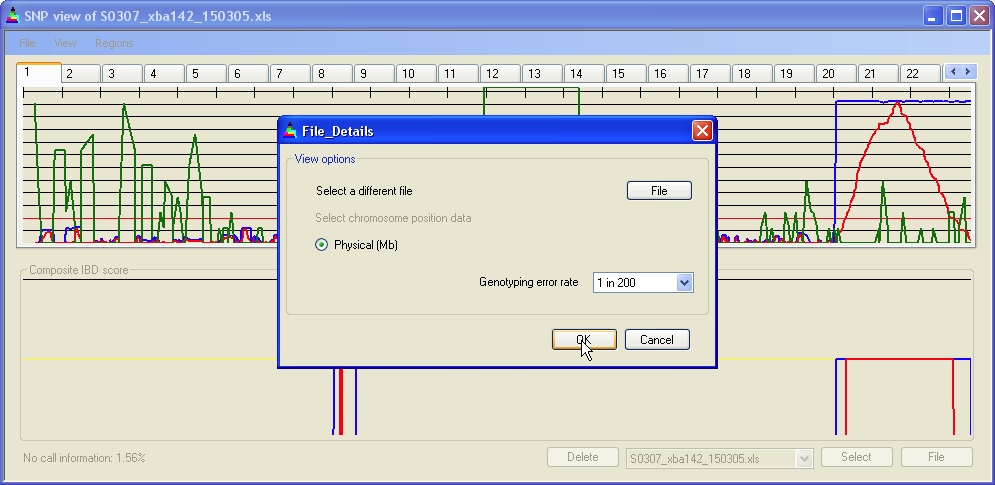Switch to chromosome tab 14
The height and width of the screenshot is (485, 995).
tap(584, 74)
